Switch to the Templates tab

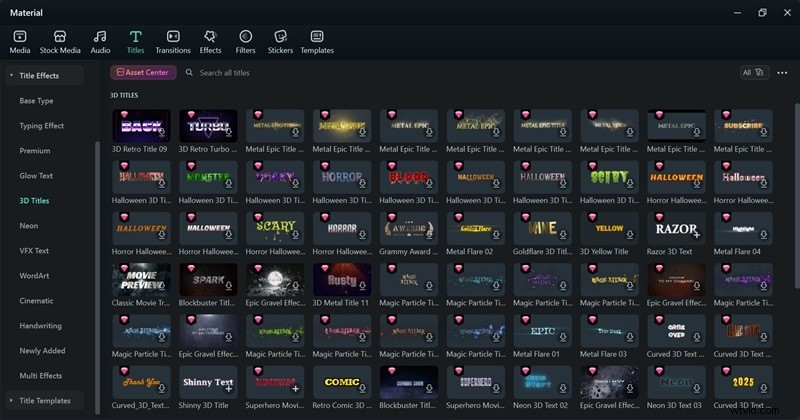pos(317,42)
